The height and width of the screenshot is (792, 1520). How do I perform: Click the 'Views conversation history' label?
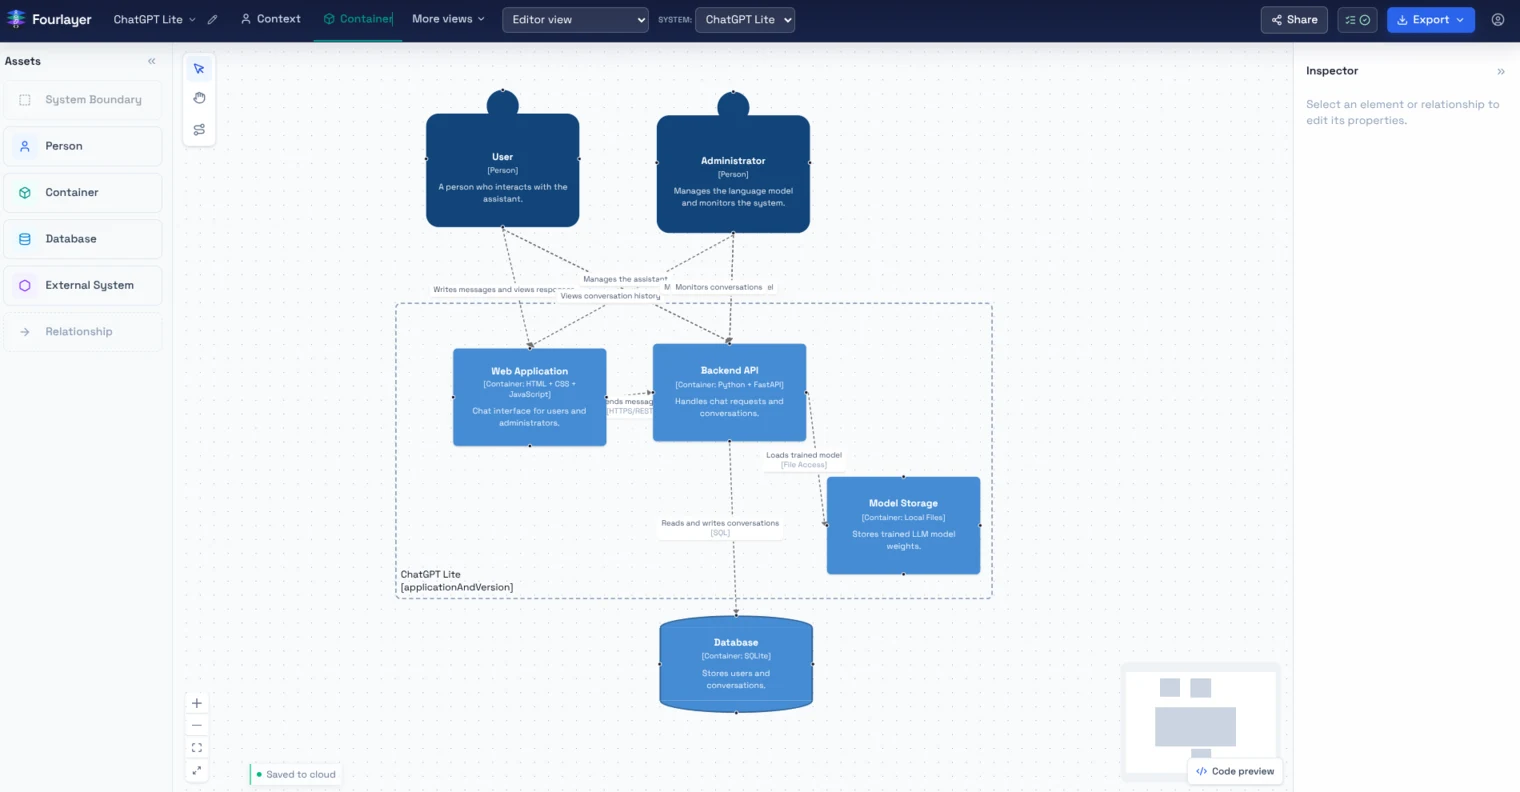[x=610, y=296]
